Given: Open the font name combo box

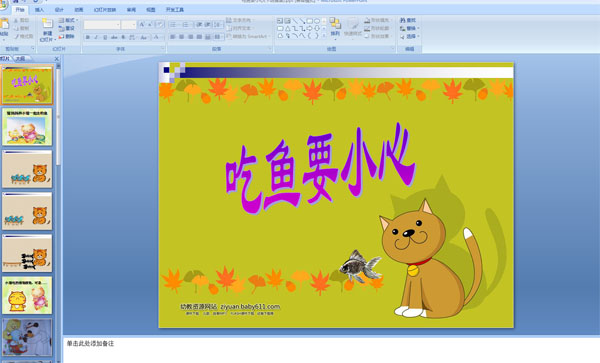Looking at the screenshot, I should pos(102,25).
